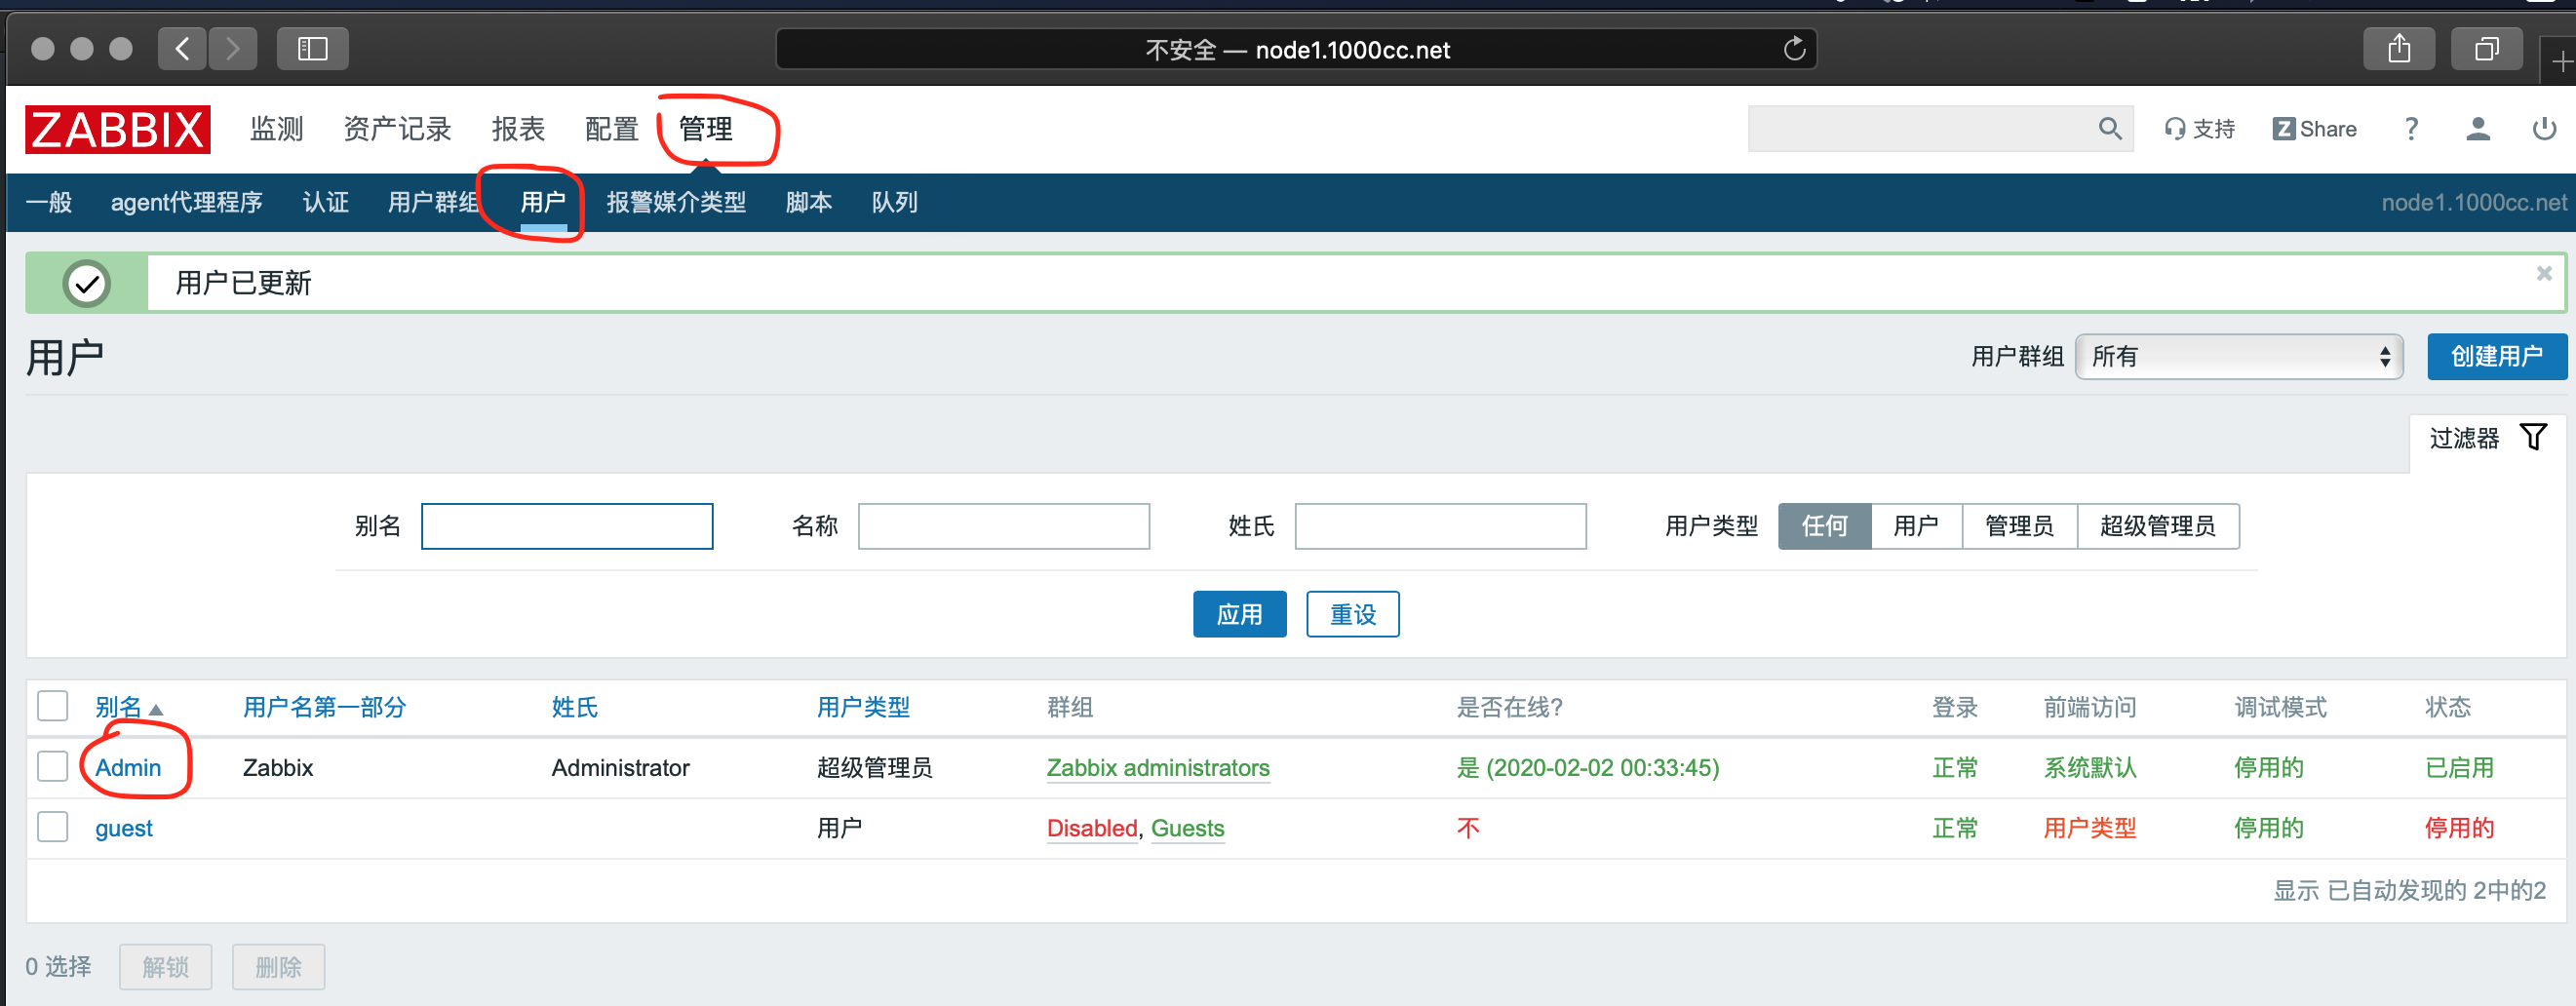Screen dimensions: 2576x1006
Task: Dismiss the 用户已更新 notification
Action: 2544,273
